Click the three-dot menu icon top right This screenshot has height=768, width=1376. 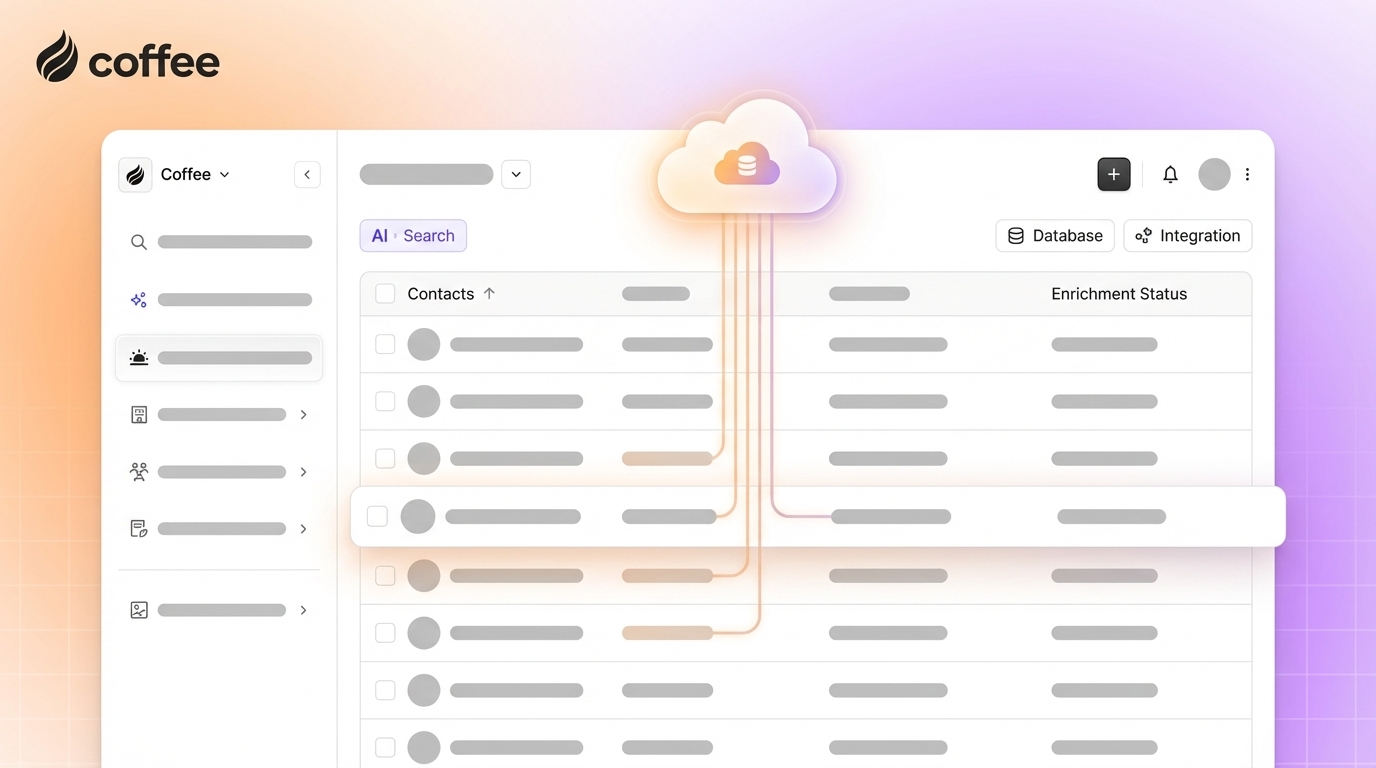tap(1247, 174)
